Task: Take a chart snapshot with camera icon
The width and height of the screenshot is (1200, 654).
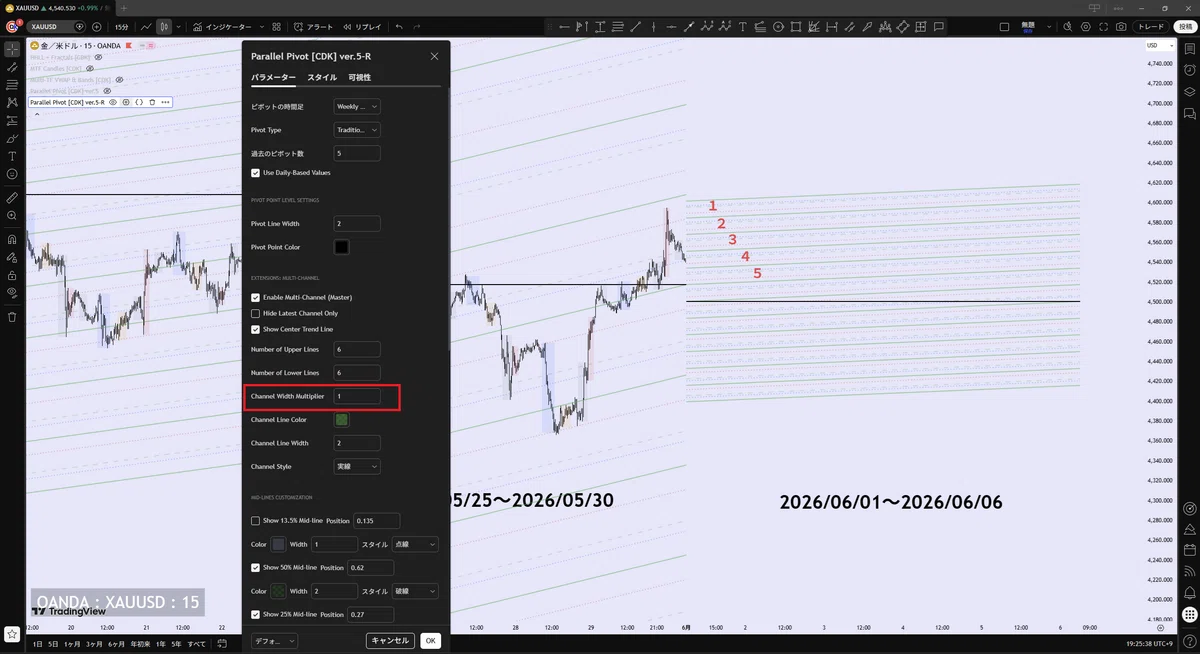Action: coord(1121,27)
